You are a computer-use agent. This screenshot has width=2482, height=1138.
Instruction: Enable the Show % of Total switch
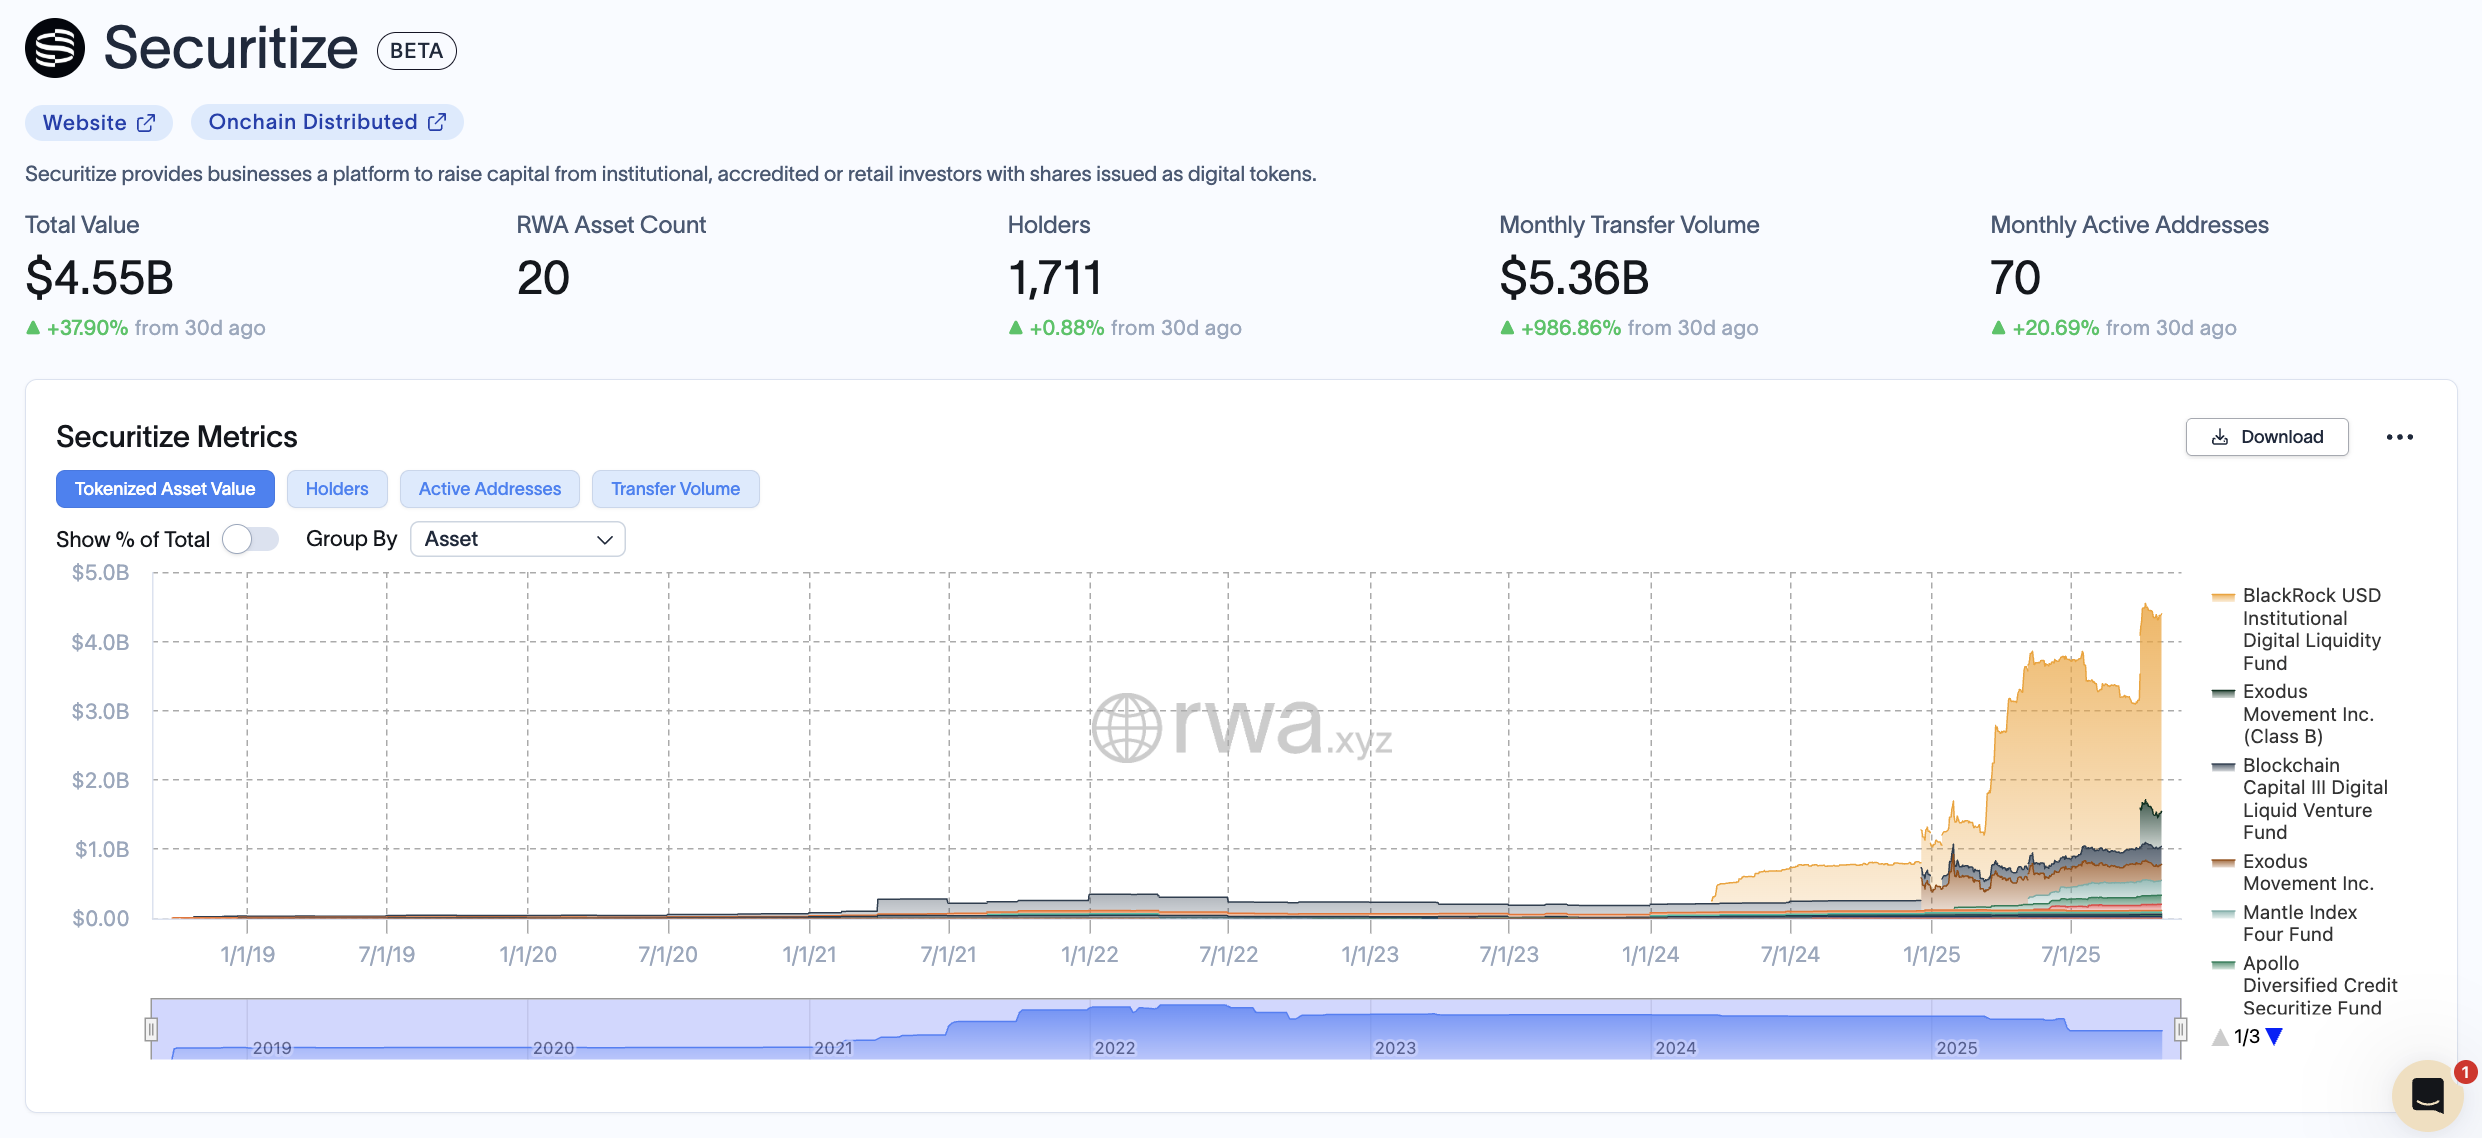point(250,539)
